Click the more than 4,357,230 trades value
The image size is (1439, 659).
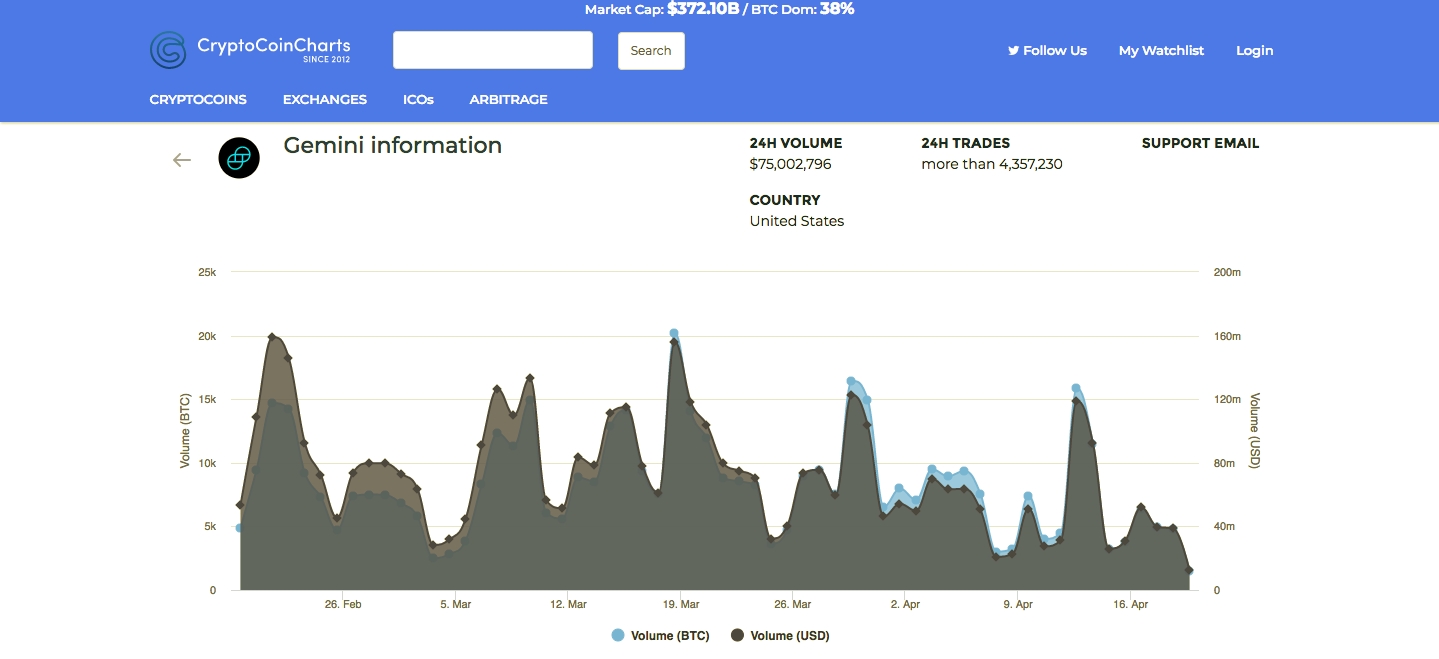pos(992,164)
